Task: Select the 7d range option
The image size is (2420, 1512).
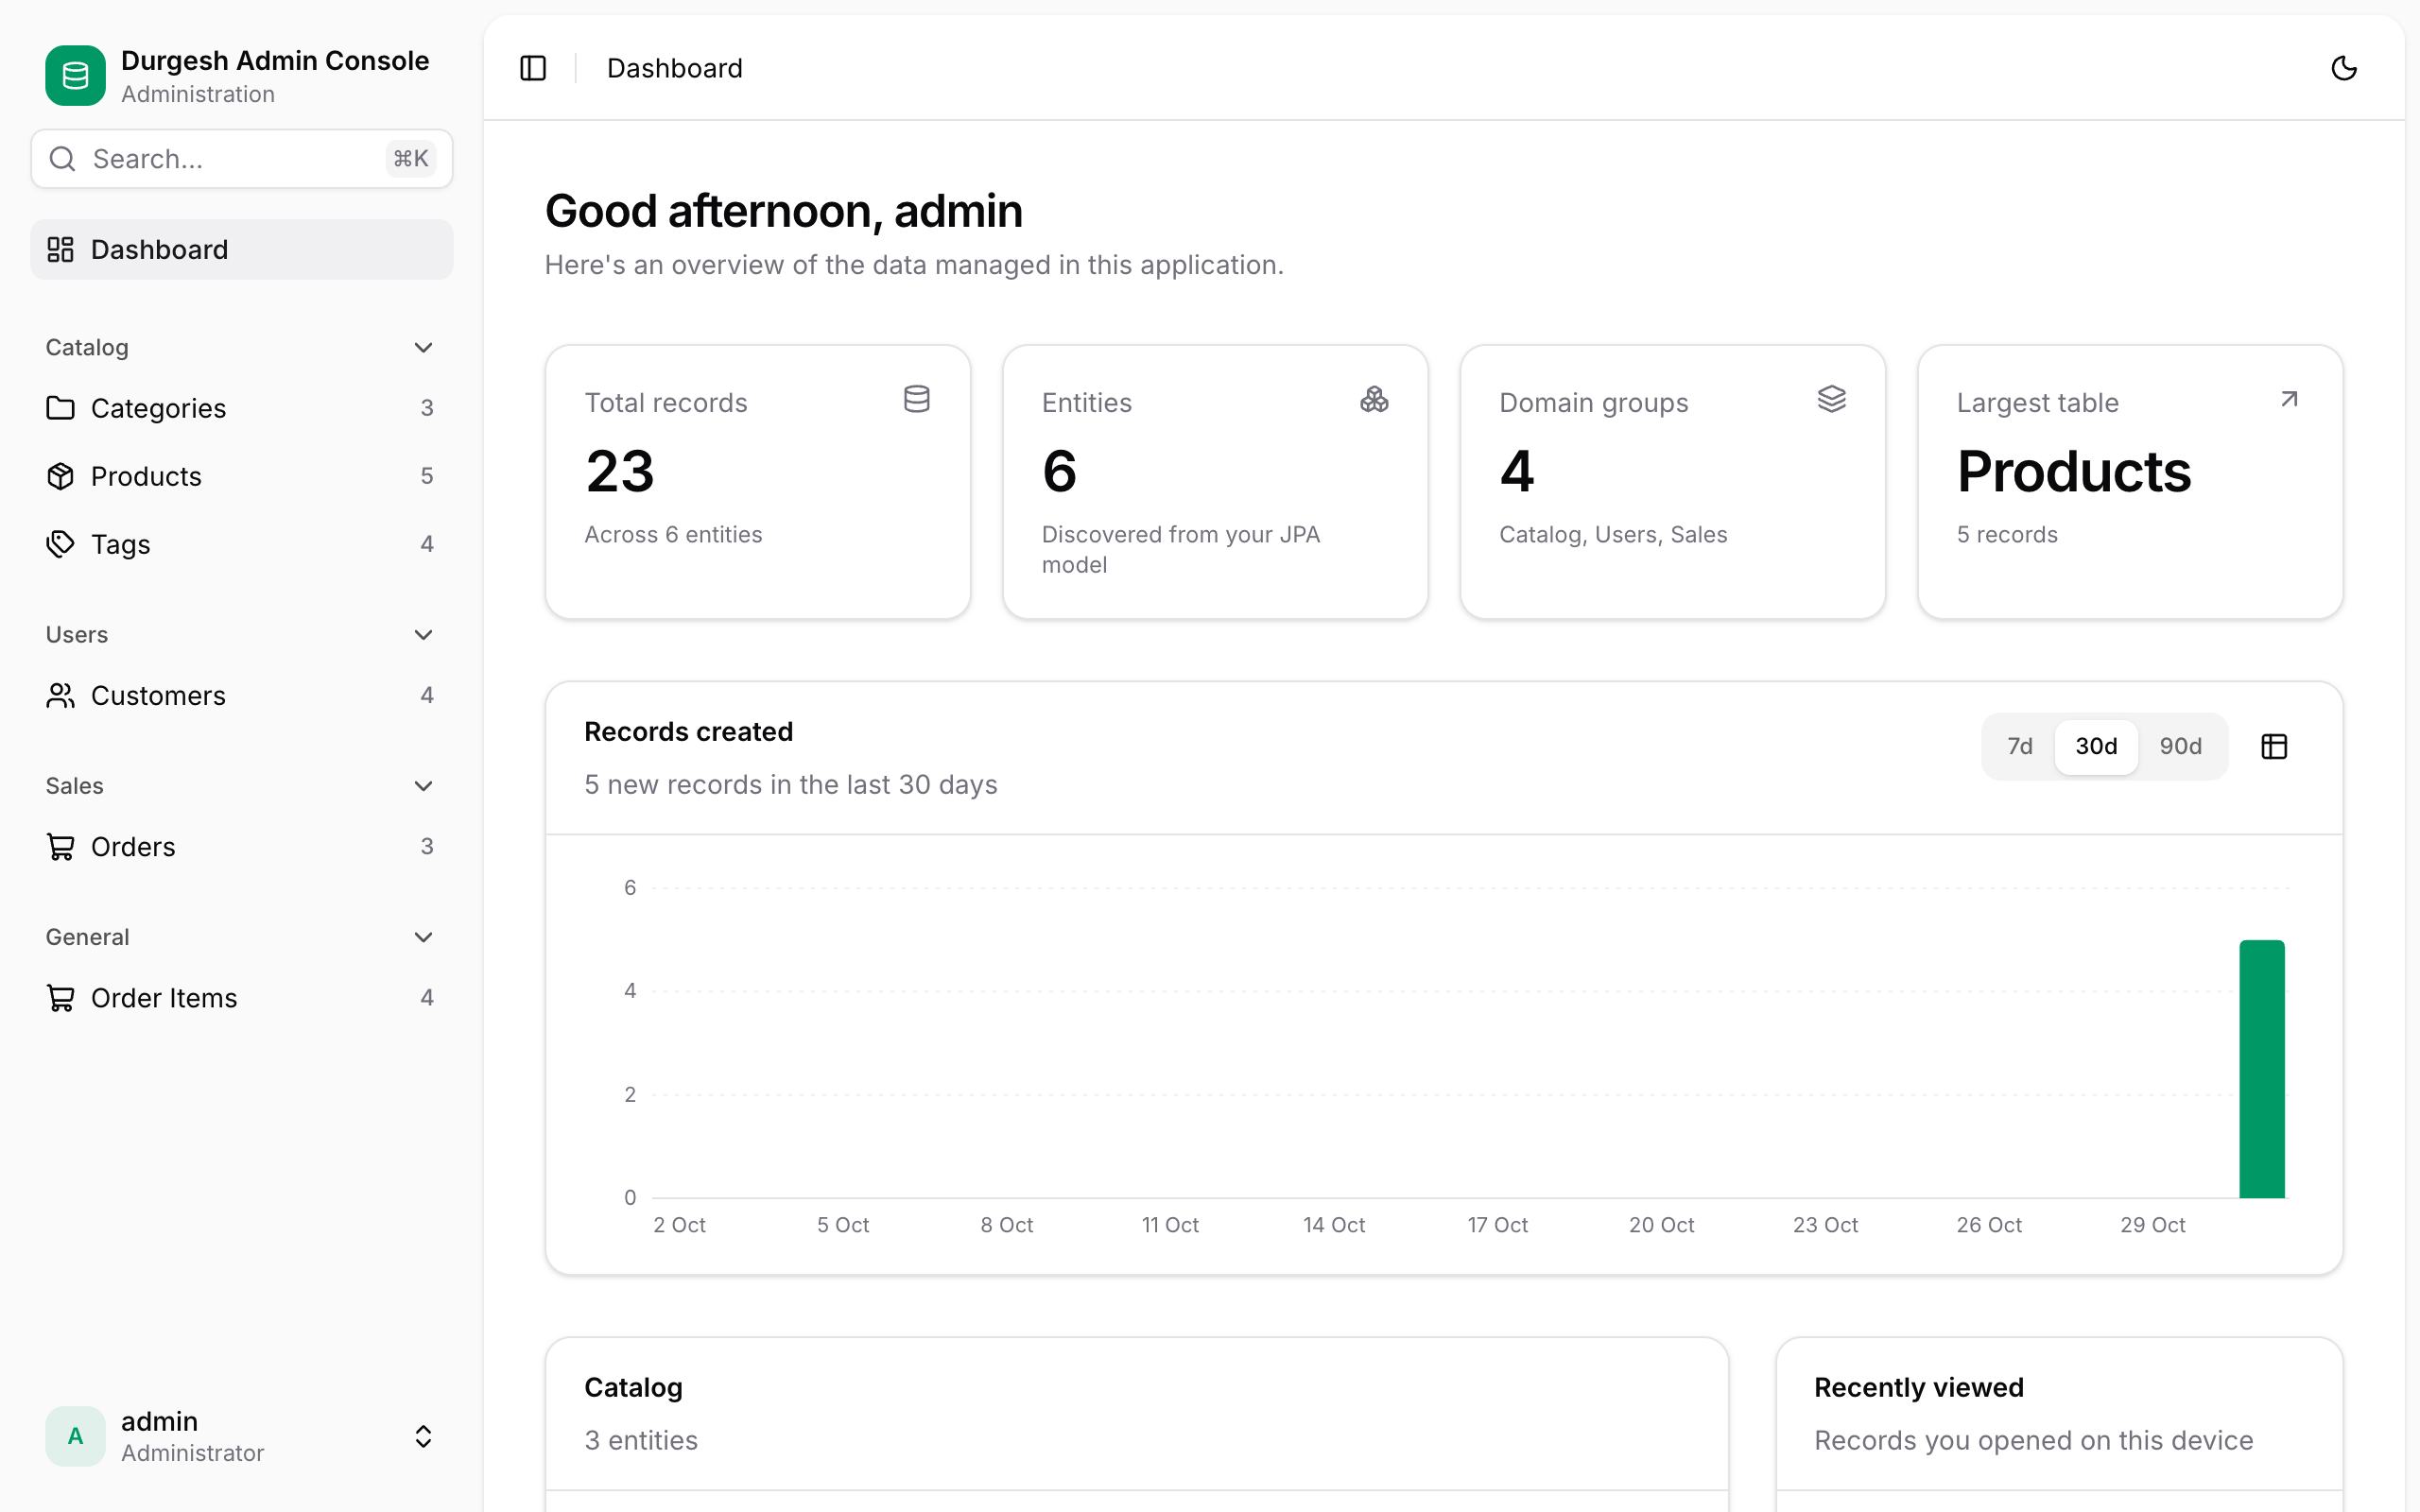Action: [x=2020, y=746]
